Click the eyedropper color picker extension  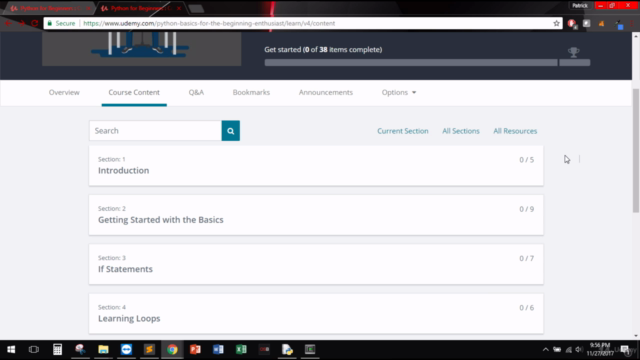620,24
